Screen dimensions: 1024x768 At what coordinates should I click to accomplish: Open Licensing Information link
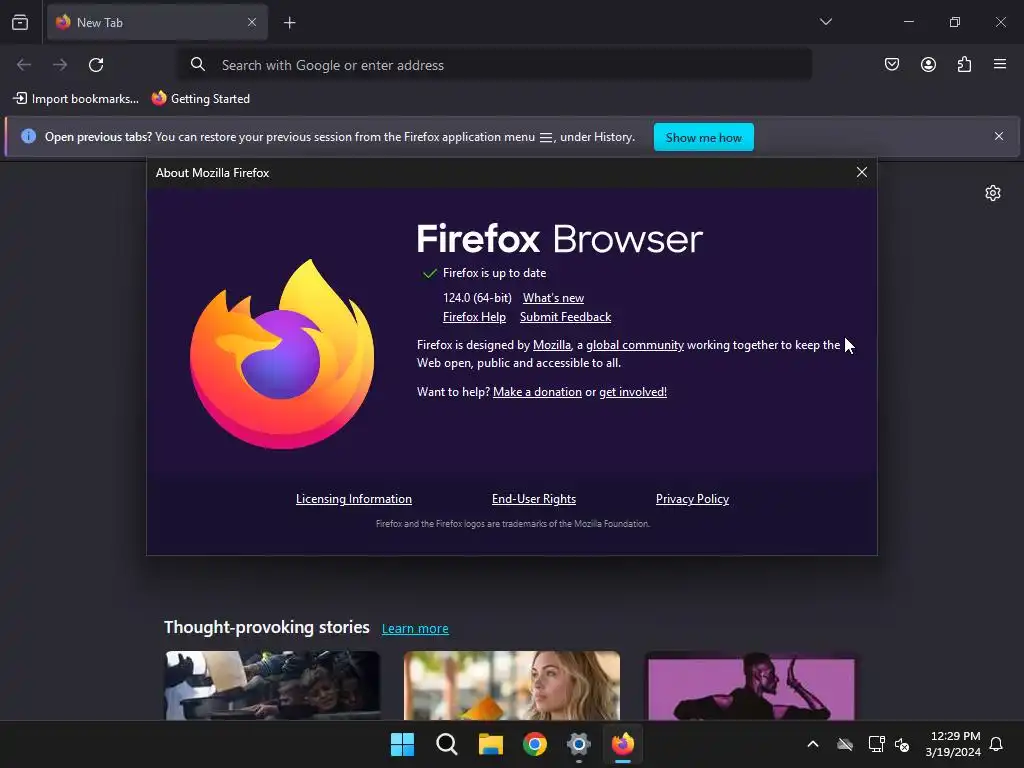[x=353, y=499]
